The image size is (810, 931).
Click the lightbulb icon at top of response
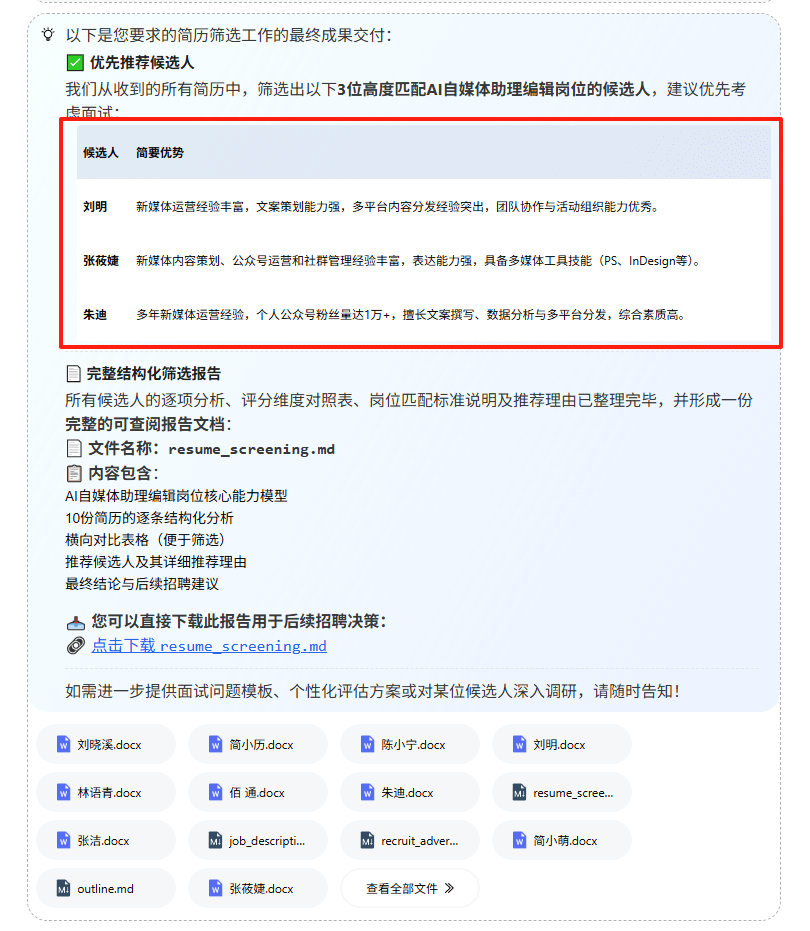pos(47,35)
